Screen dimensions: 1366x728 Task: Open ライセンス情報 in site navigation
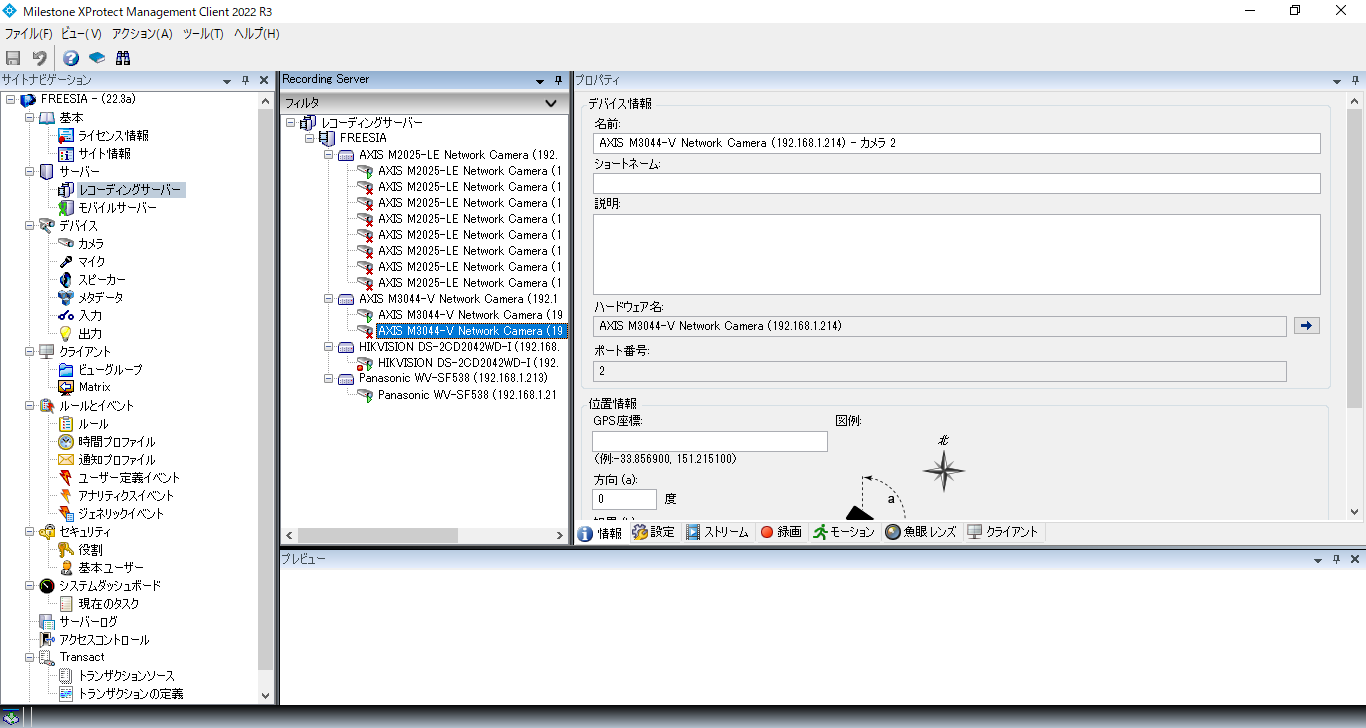click(113, 136)
